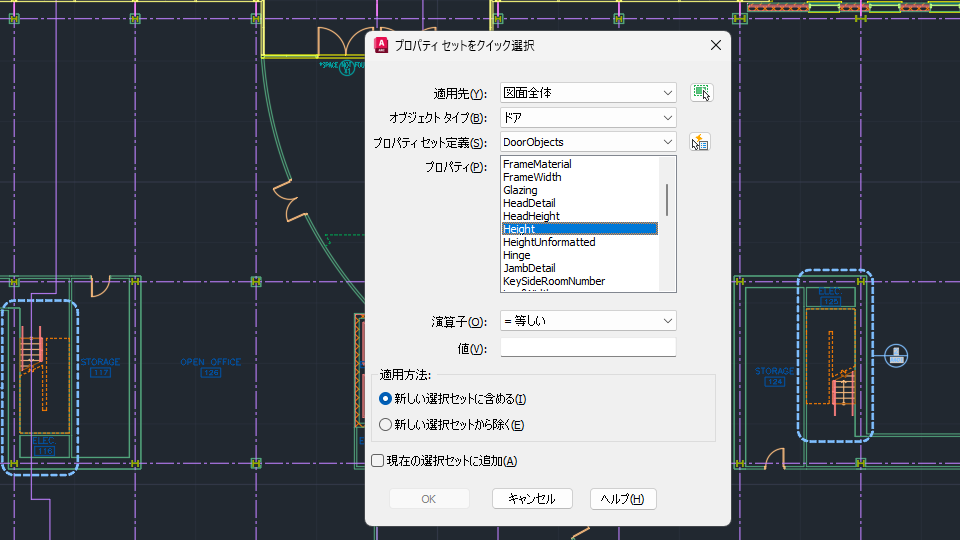Select FrameMaterial in the property list
Image resolution: width=960 pixels, height=540 pixels.
click(580, 164)
